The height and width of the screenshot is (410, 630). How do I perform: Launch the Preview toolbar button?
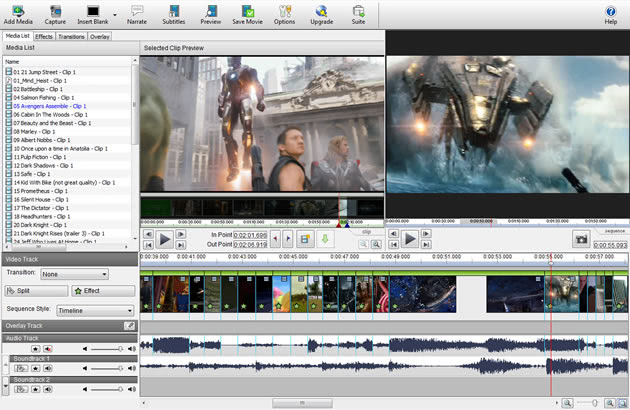[211, 15]
